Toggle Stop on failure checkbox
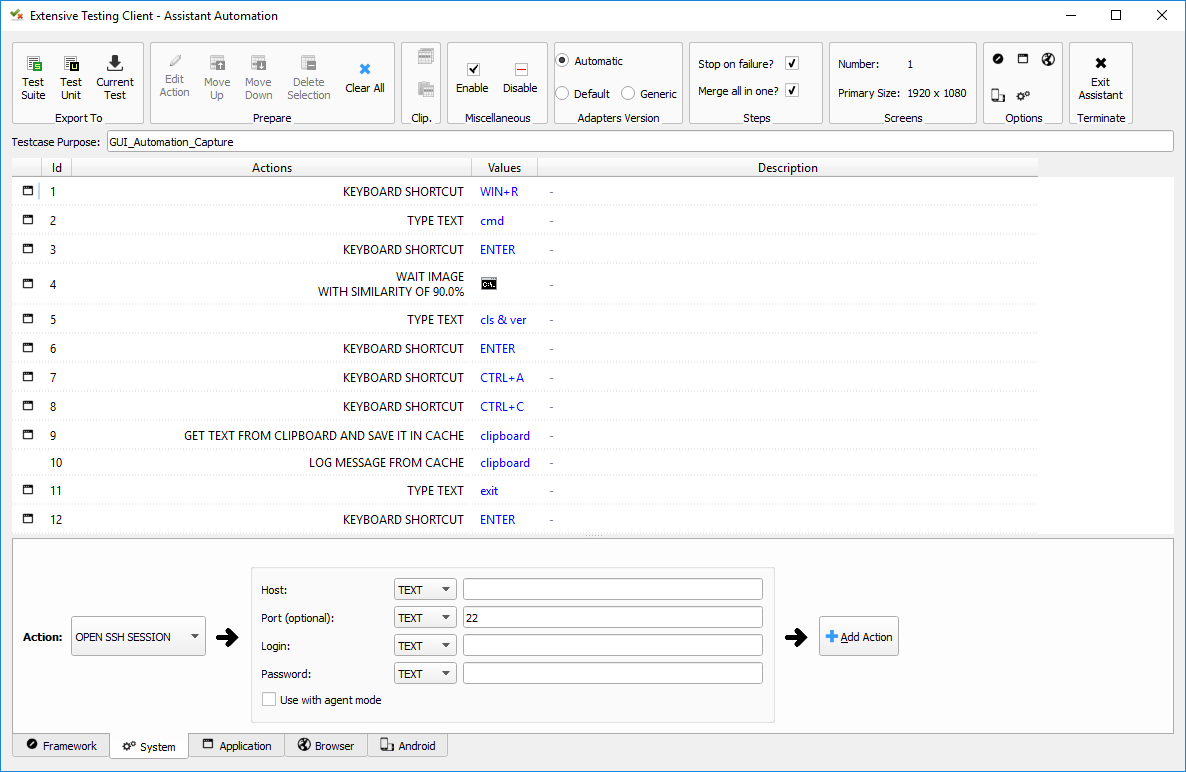The width and height of the screenshot is (1186, 772). [792, 64]
